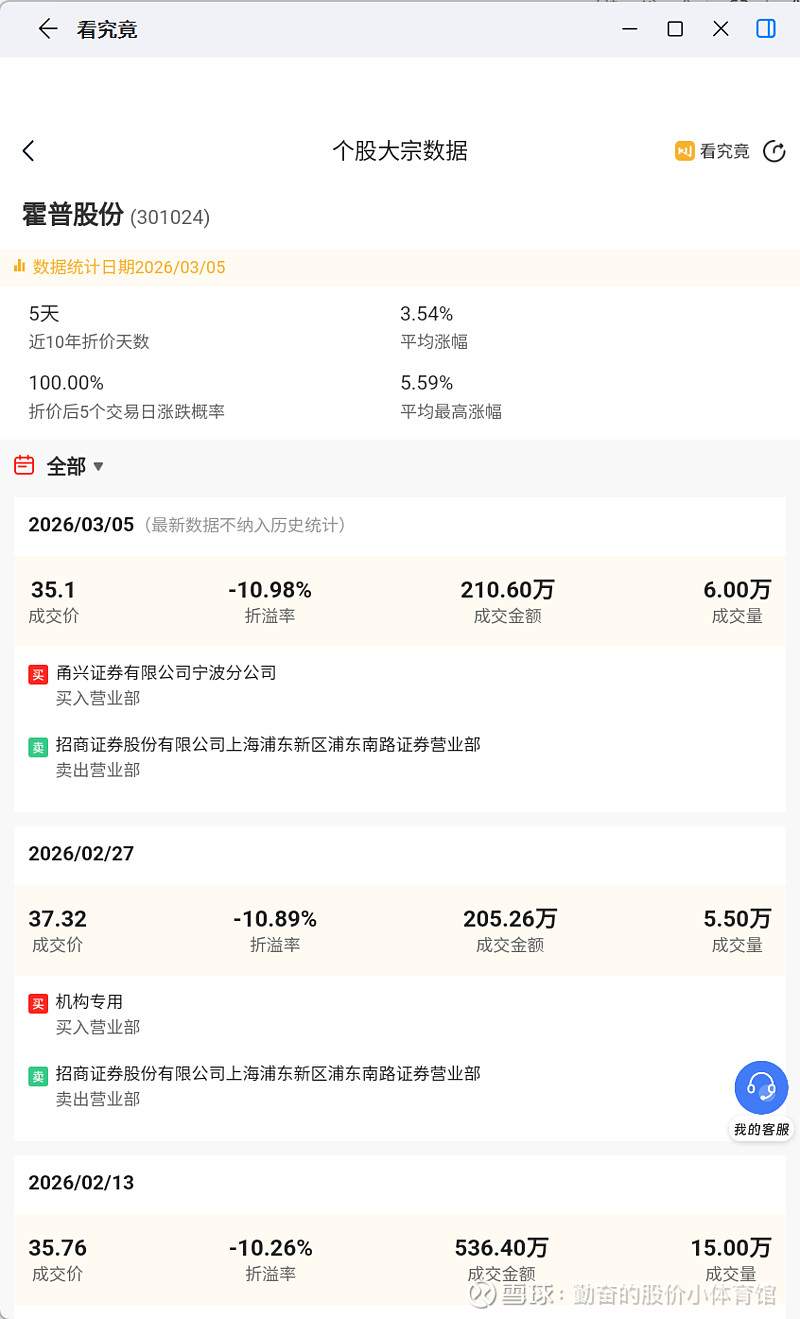The height and width of the screenshot is (1319, 800).
Task: Expand the 全部 filter dropdown
Action: coord(66,466)
